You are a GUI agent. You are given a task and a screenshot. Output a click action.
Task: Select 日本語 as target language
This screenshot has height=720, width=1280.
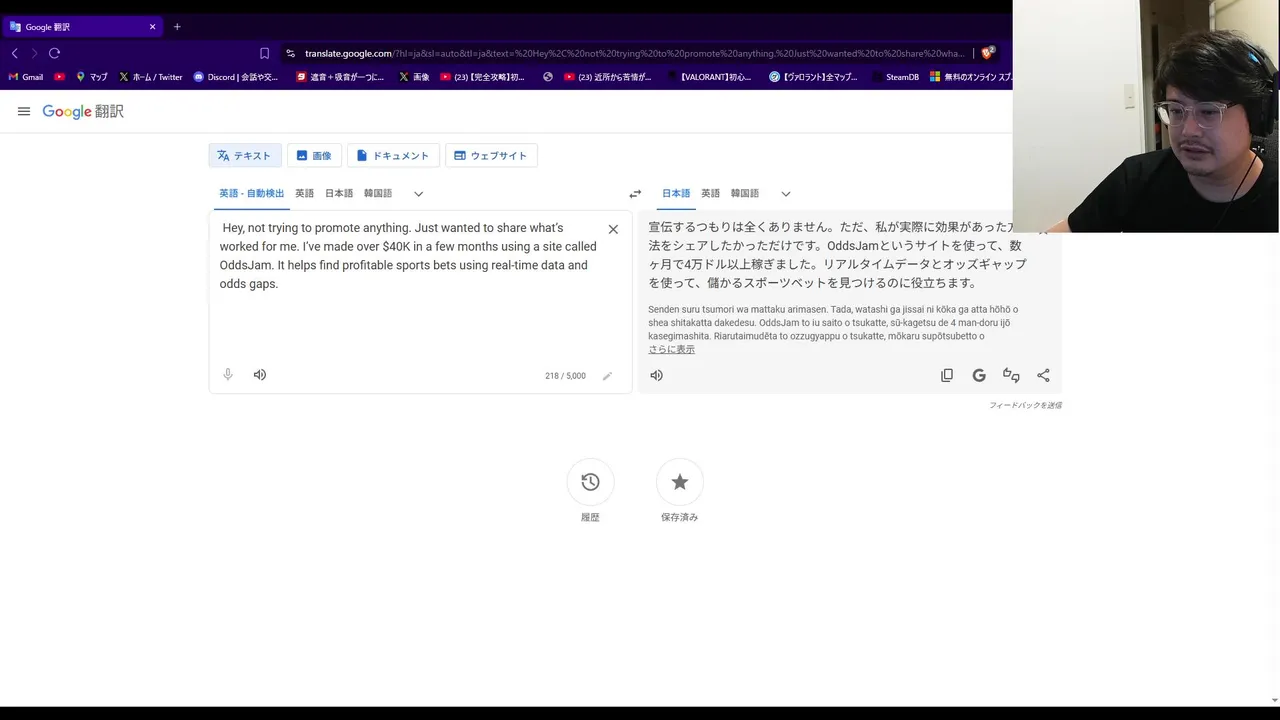(676, 194)
